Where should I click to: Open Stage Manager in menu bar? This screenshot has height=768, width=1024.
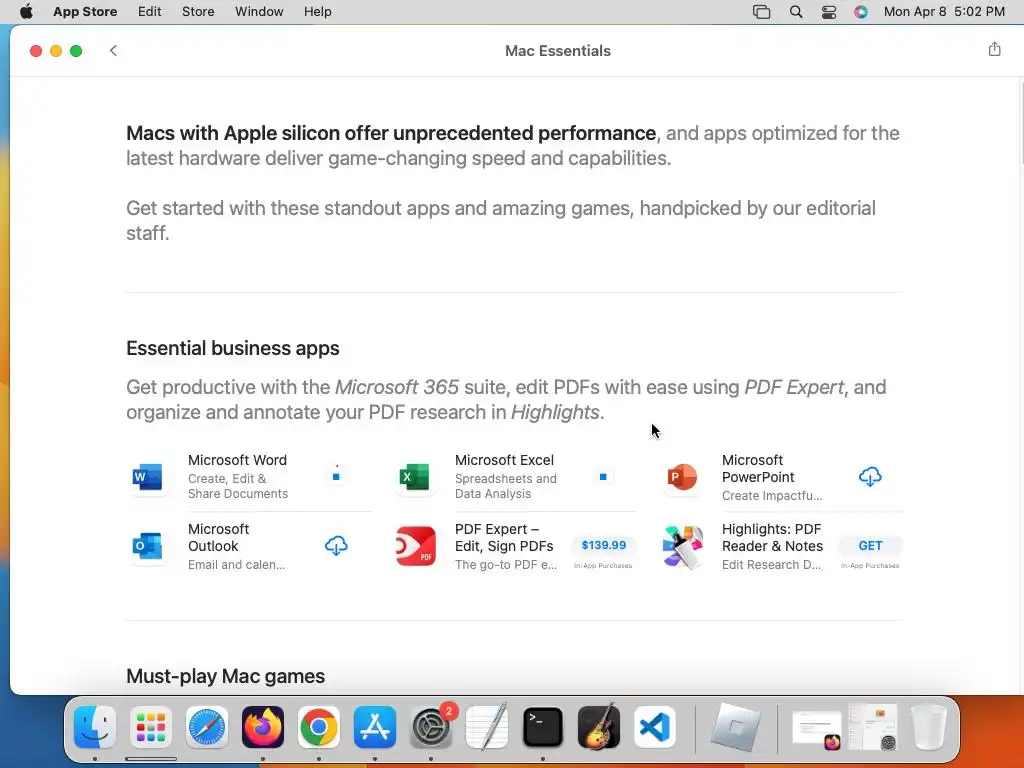click(761, 12)
